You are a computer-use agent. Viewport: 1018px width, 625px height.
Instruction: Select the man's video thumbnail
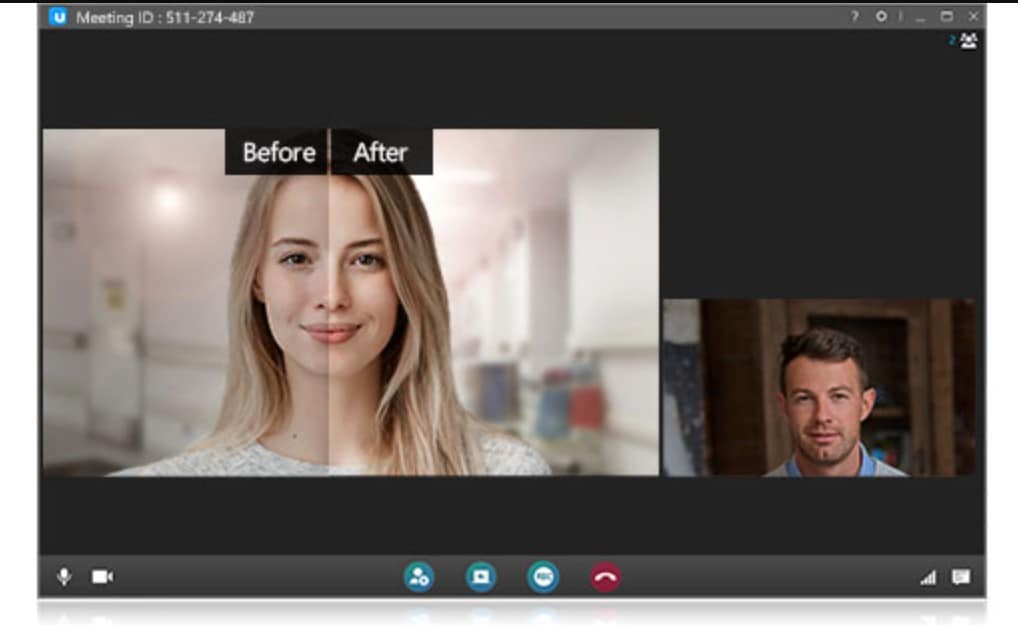819,387
